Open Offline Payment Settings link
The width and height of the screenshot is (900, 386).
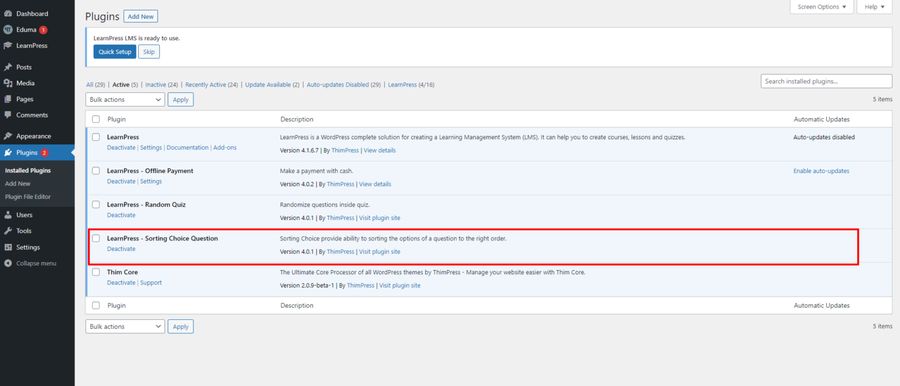(x=151, y=181)
